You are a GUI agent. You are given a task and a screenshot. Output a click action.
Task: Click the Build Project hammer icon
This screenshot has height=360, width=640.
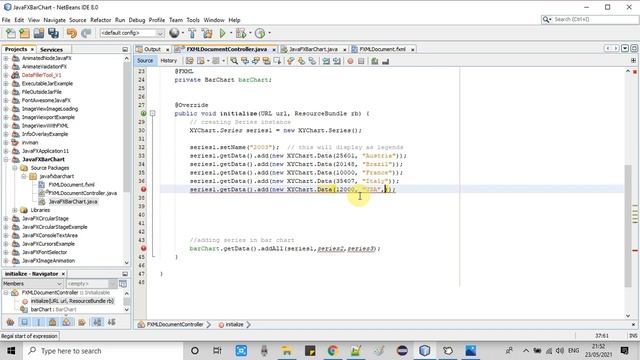pos(192,33)
